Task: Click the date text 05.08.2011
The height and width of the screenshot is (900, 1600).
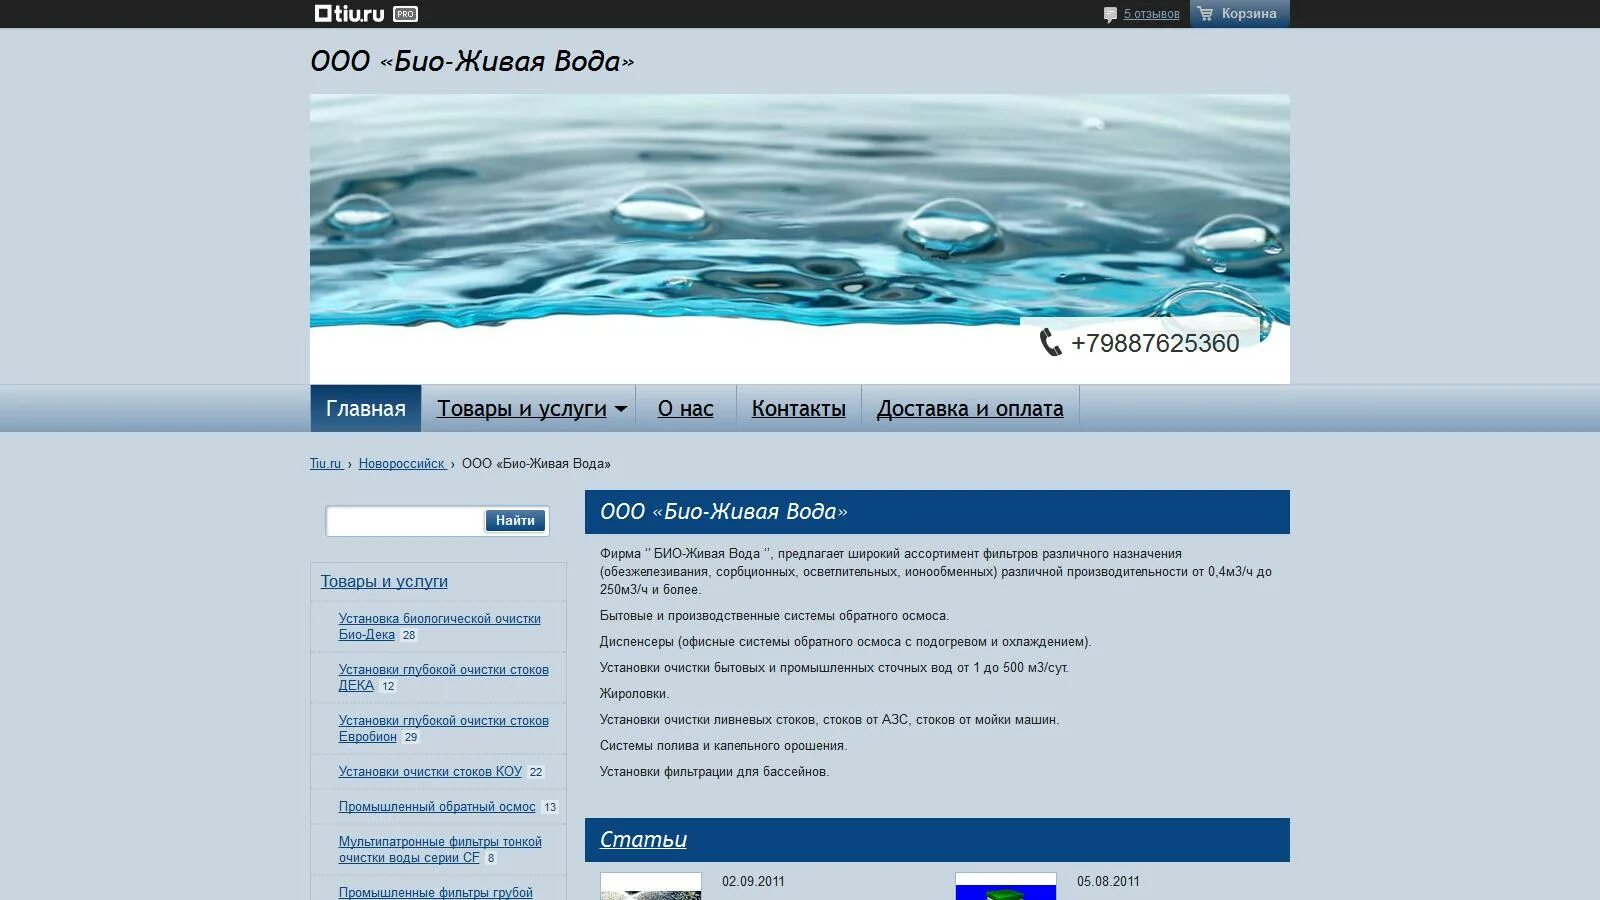Action: (1108, 882)
